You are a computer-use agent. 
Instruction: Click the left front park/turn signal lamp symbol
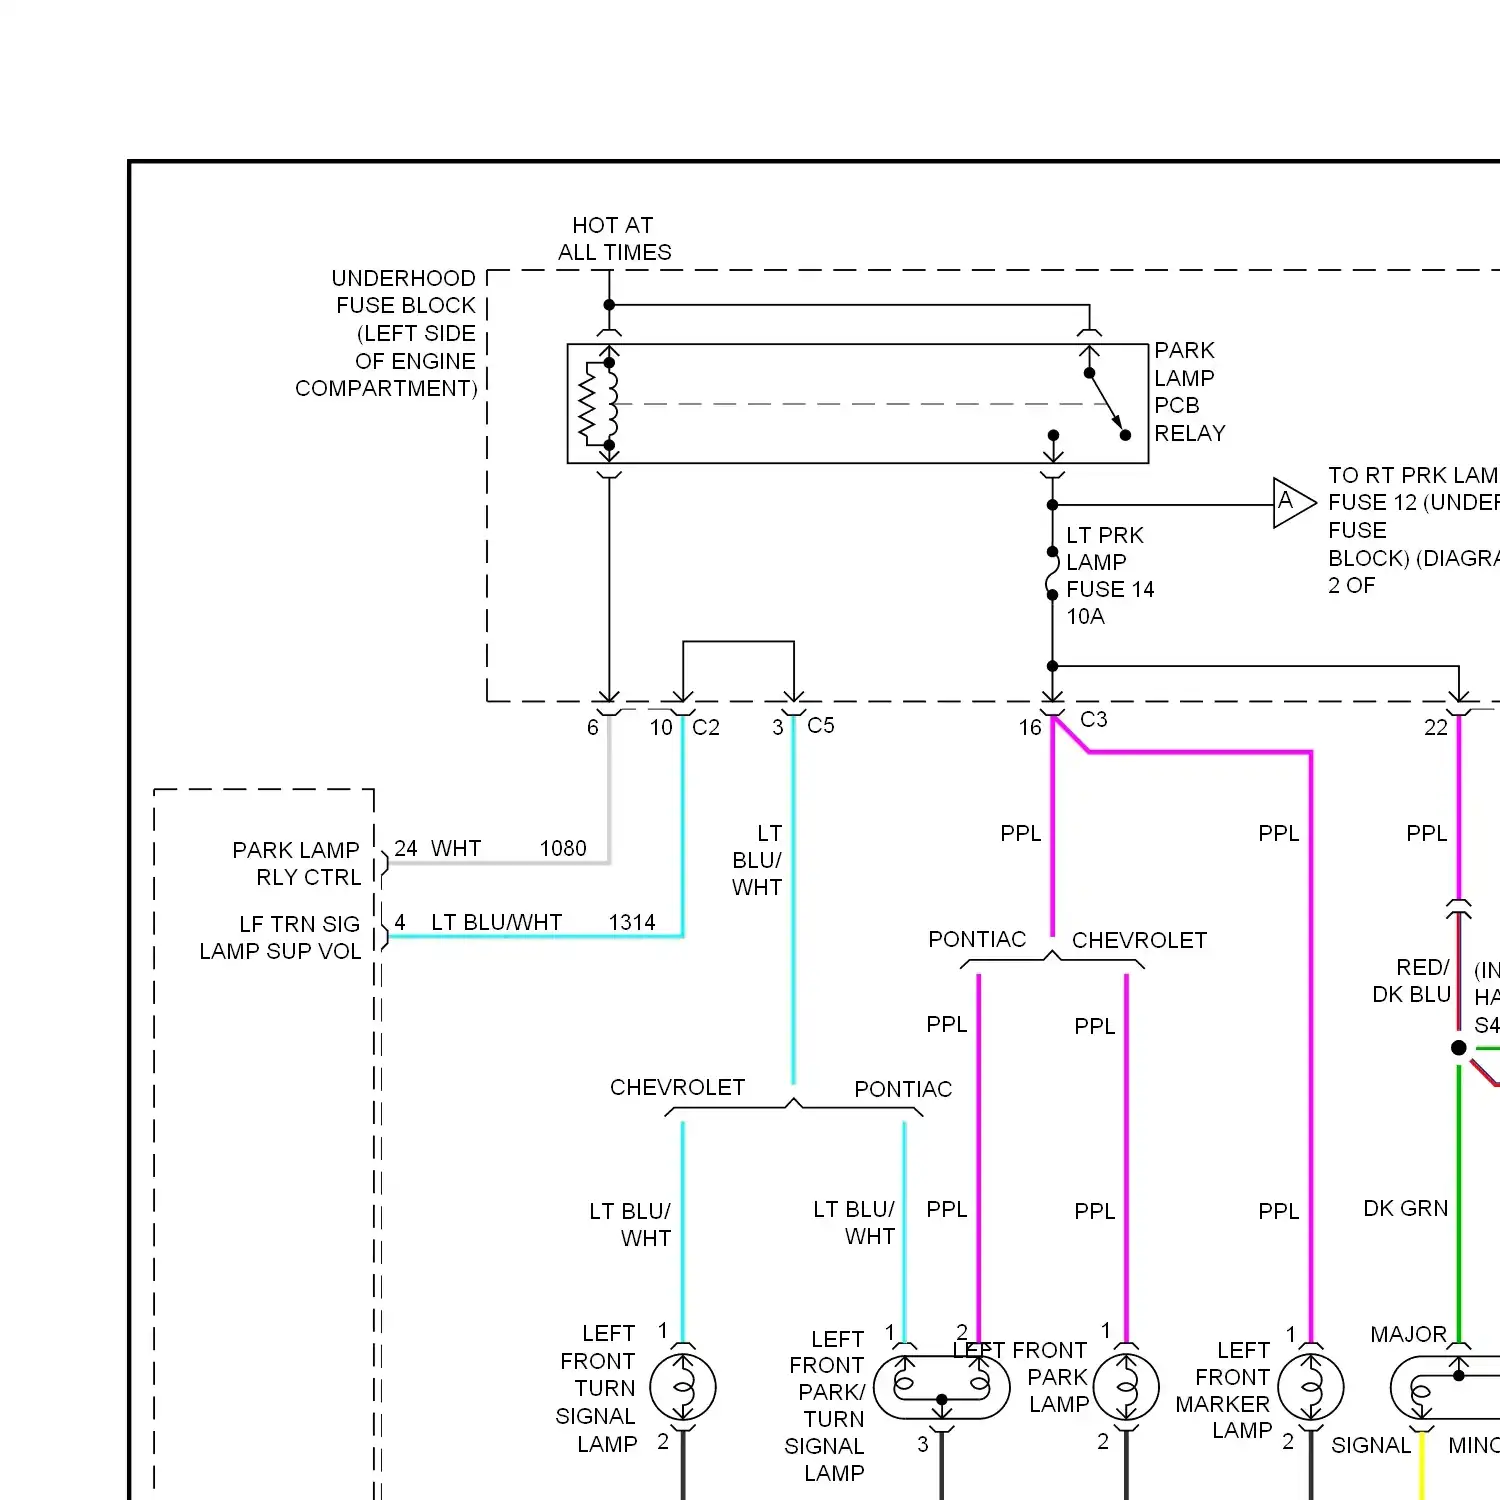(942, 1386)
